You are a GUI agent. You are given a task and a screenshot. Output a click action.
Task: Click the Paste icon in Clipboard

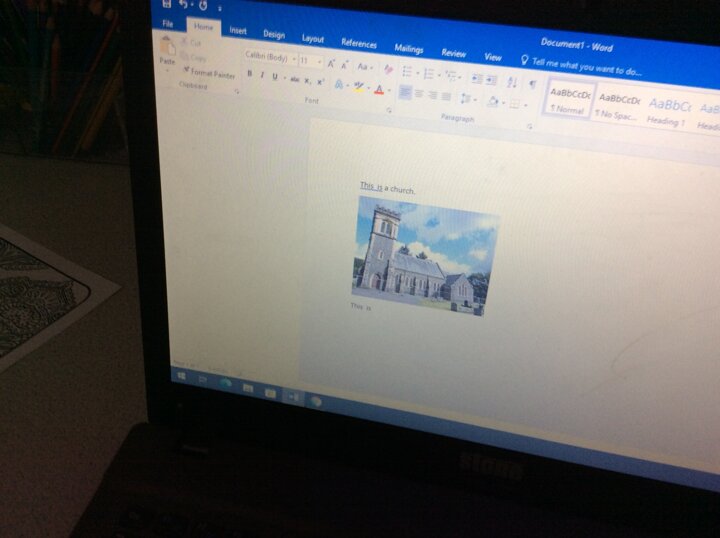[x=167, y=48]
